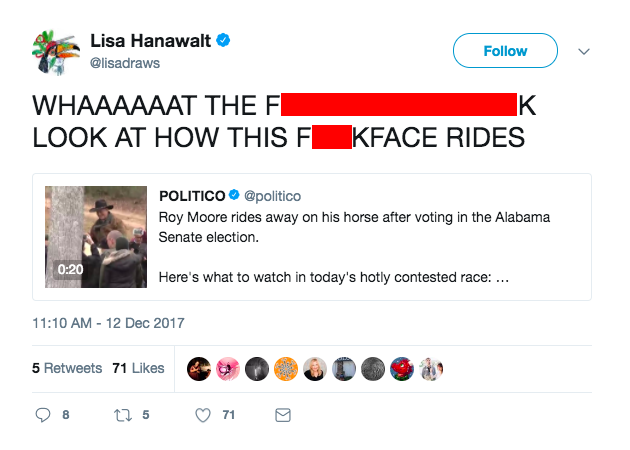This screenshot has height=450, width=630.
Task: Open the POLITICO quoted tweet author name
Action: click(x=192, y=195)
